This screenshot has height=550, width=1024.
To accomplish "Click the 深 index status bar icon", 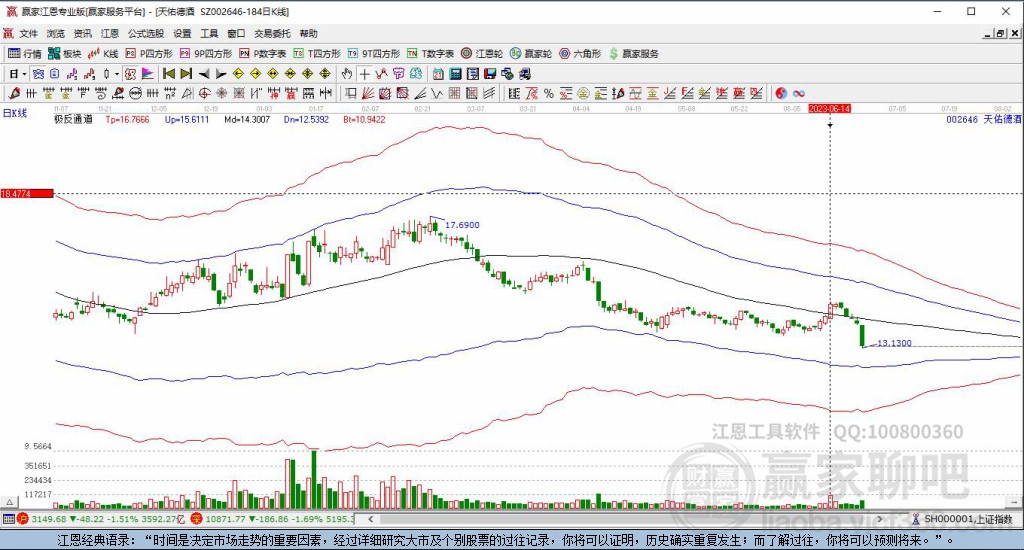I will click(197, 519).
